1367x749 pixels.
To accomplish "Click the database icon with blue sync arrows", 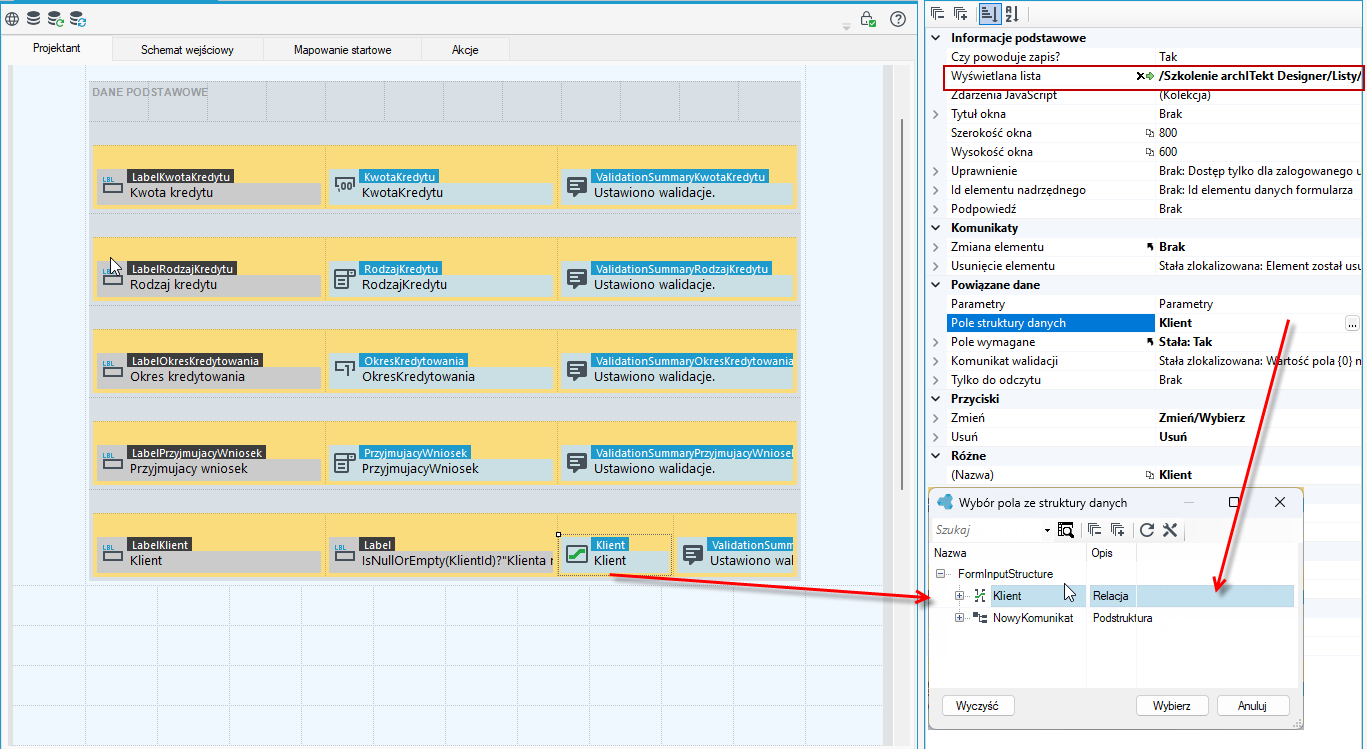I will tap(78, 18).
